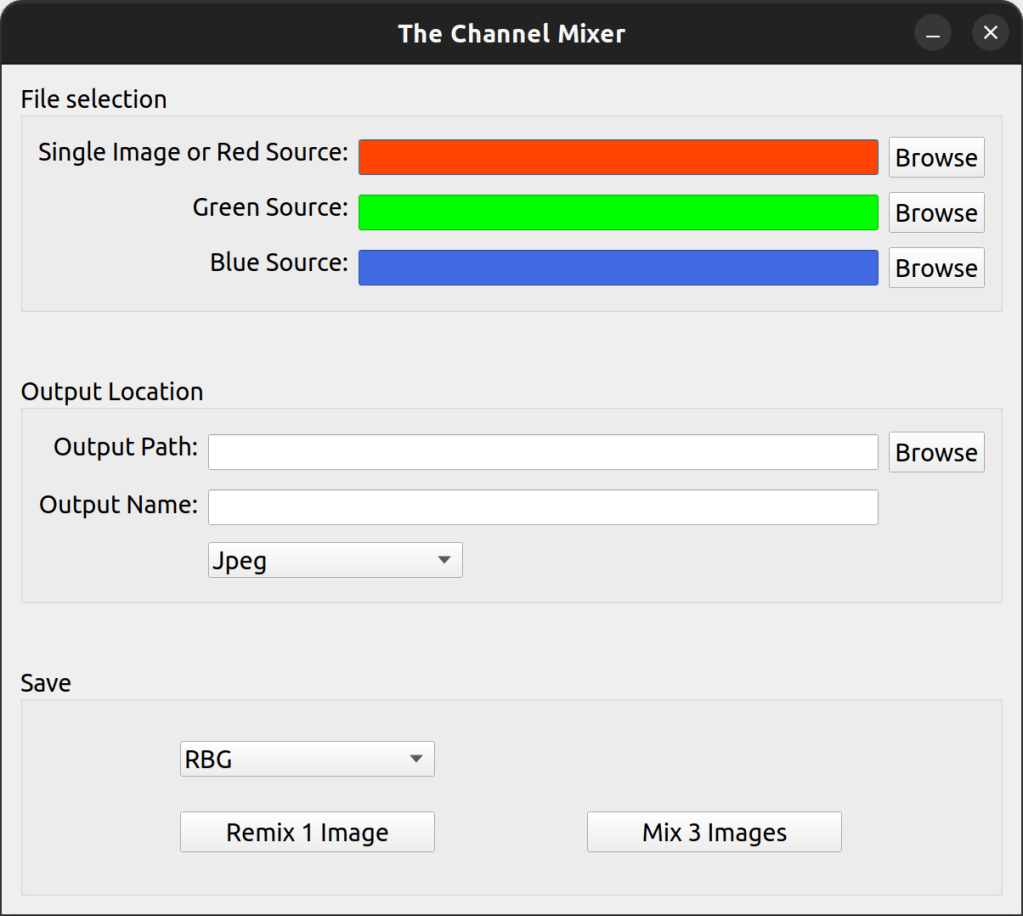Viewport: 1023px width, 916px height.
Task: Focus the Output Name text field
Action: 542,507
